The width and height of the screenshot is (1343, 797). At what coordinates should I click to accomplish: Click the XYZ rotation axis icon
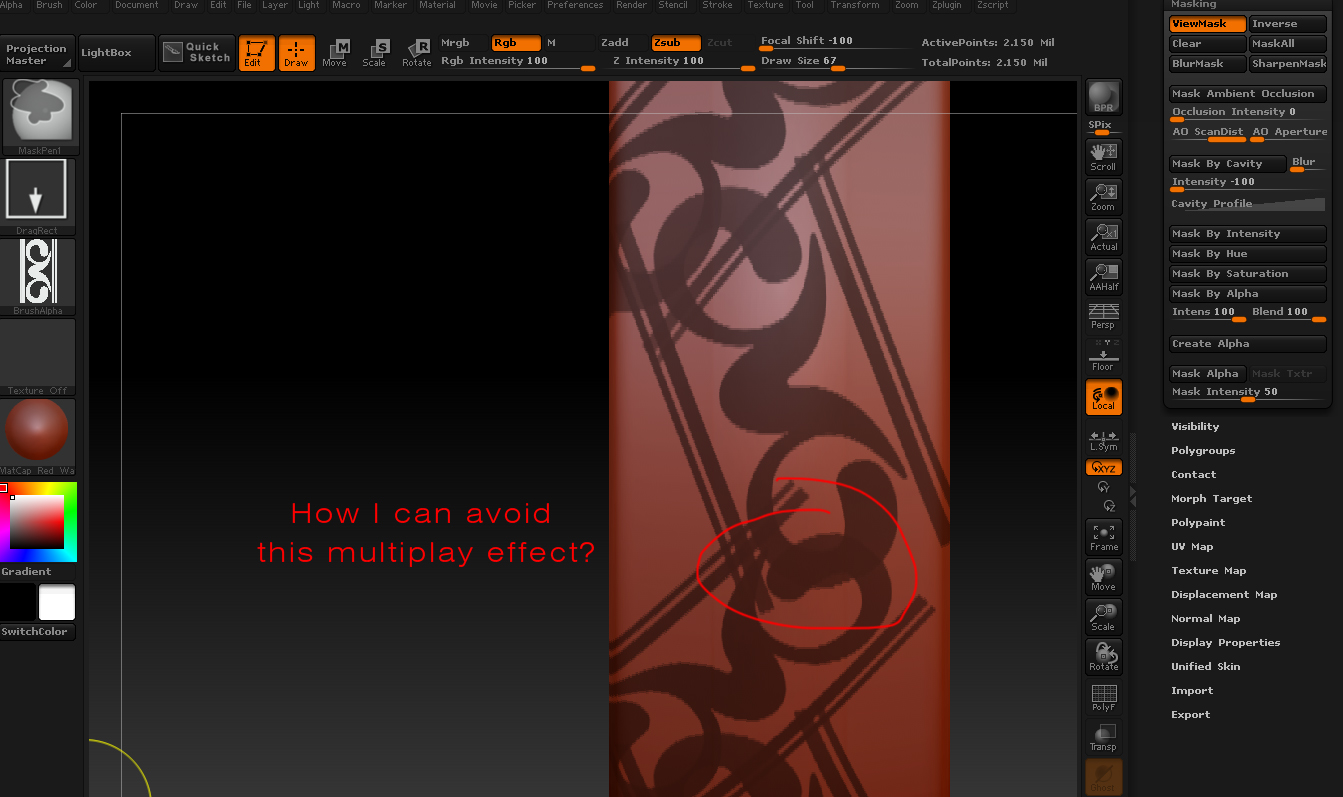(1104, 468)
